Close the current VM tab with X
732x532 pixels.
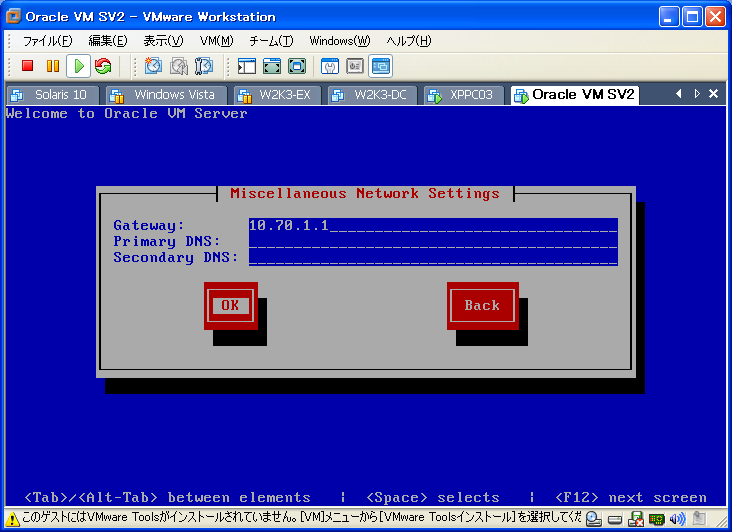pos(713,94)
